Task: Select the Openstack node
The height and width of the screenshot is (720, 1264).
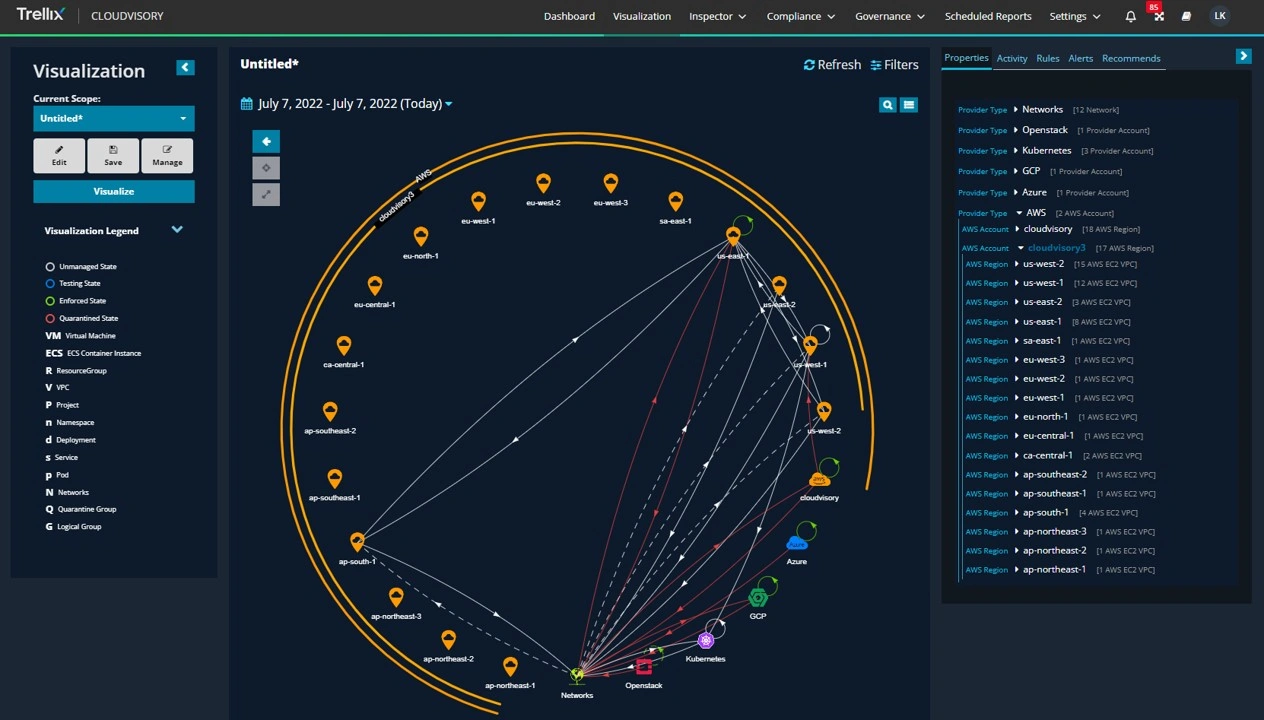Action: click(644, 667)
